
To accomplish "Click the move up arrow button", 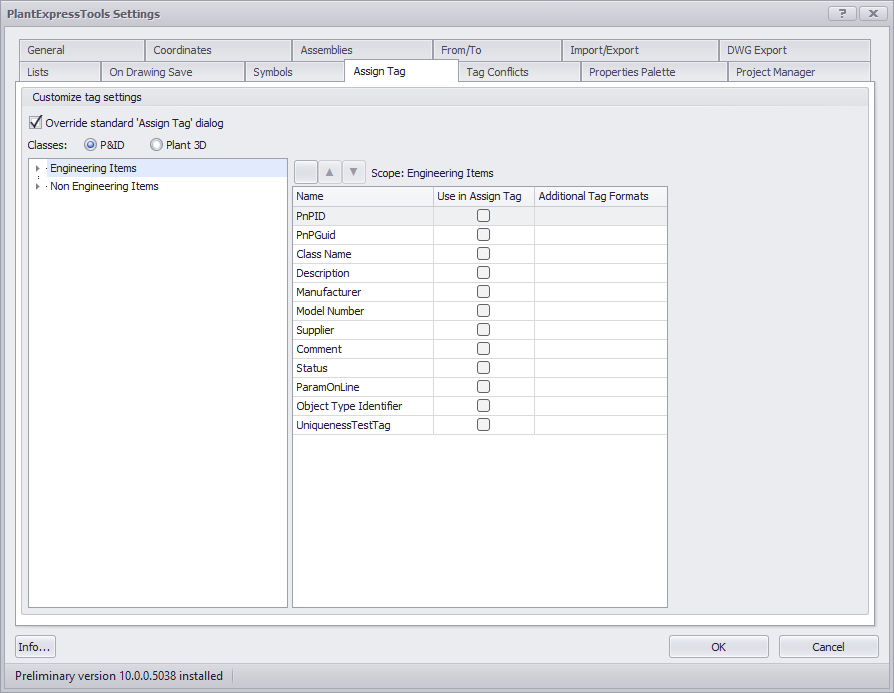I will point(330,172).
